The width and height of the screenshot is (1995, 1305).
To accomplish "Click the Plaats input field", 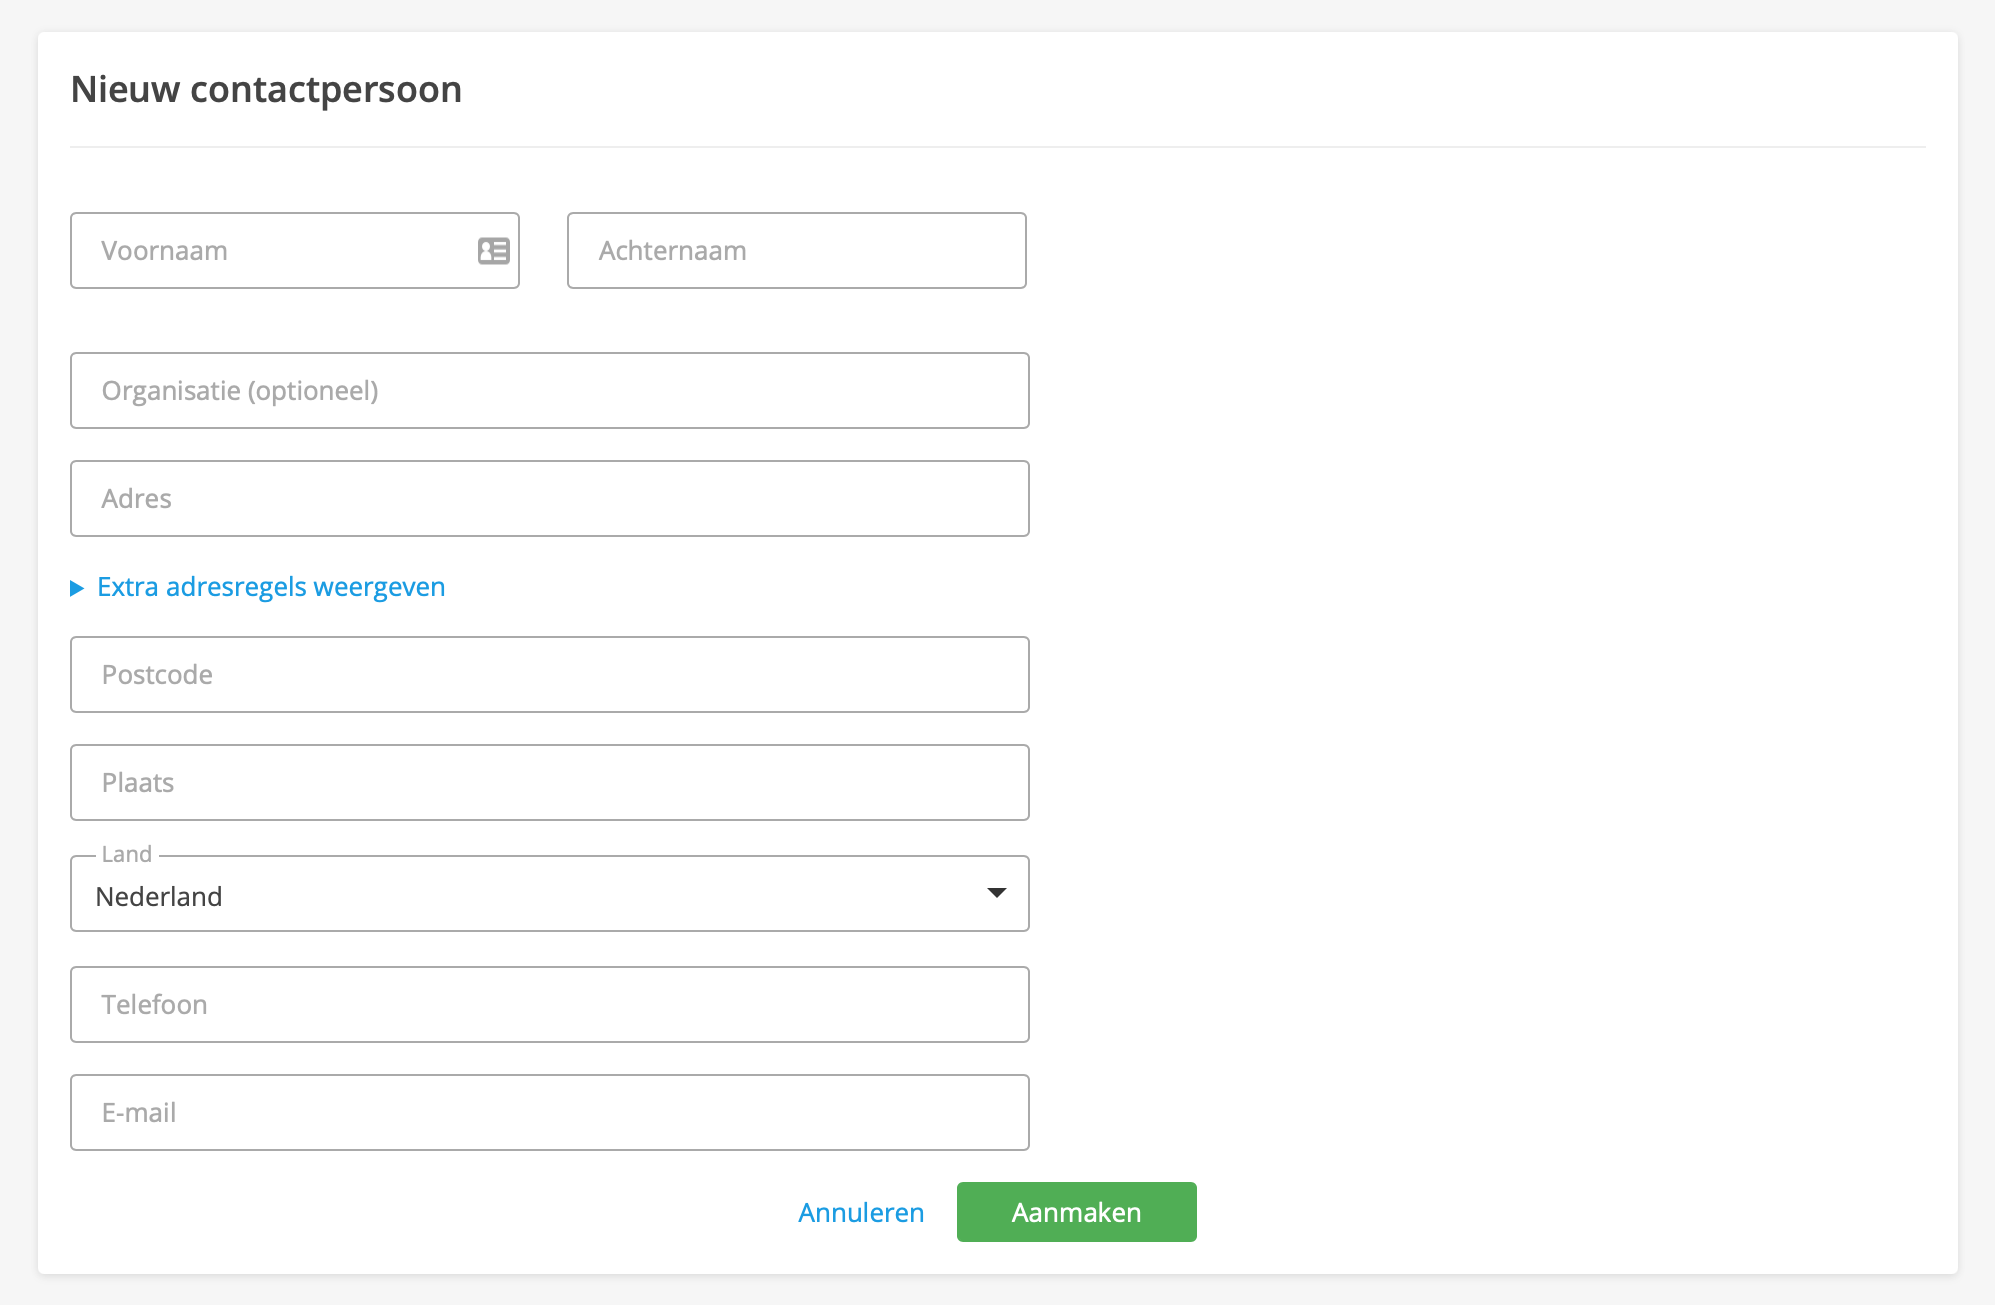I will tap(550, 783).
